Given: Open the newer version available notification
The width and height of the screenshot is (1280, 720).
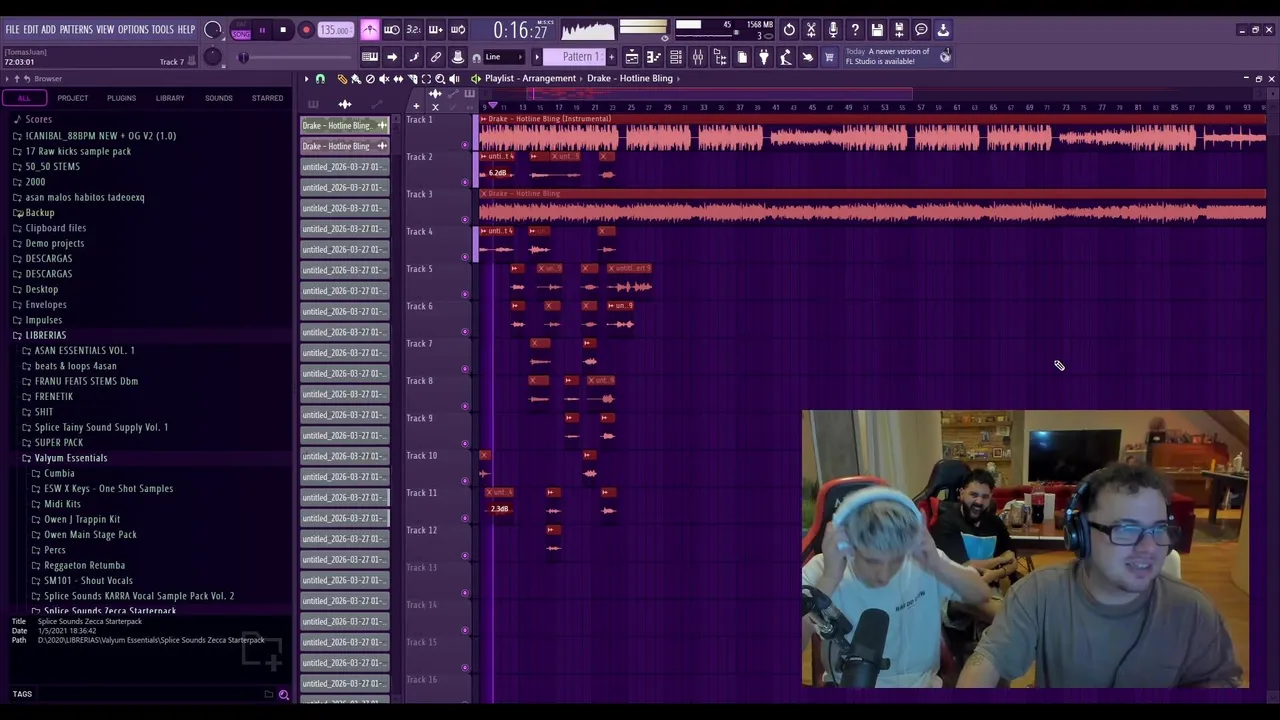Looking at the screenshot, I should [899, 57].
